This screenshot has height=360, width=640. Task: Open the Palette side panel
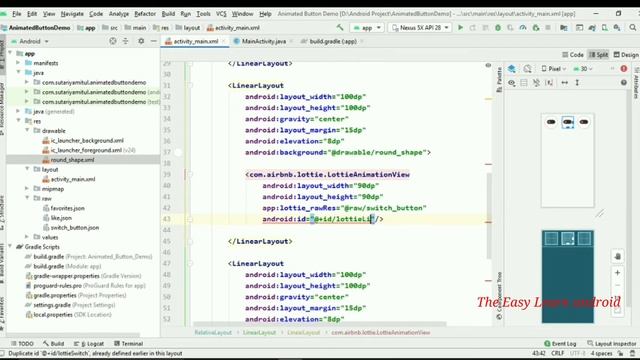(499, 80)
